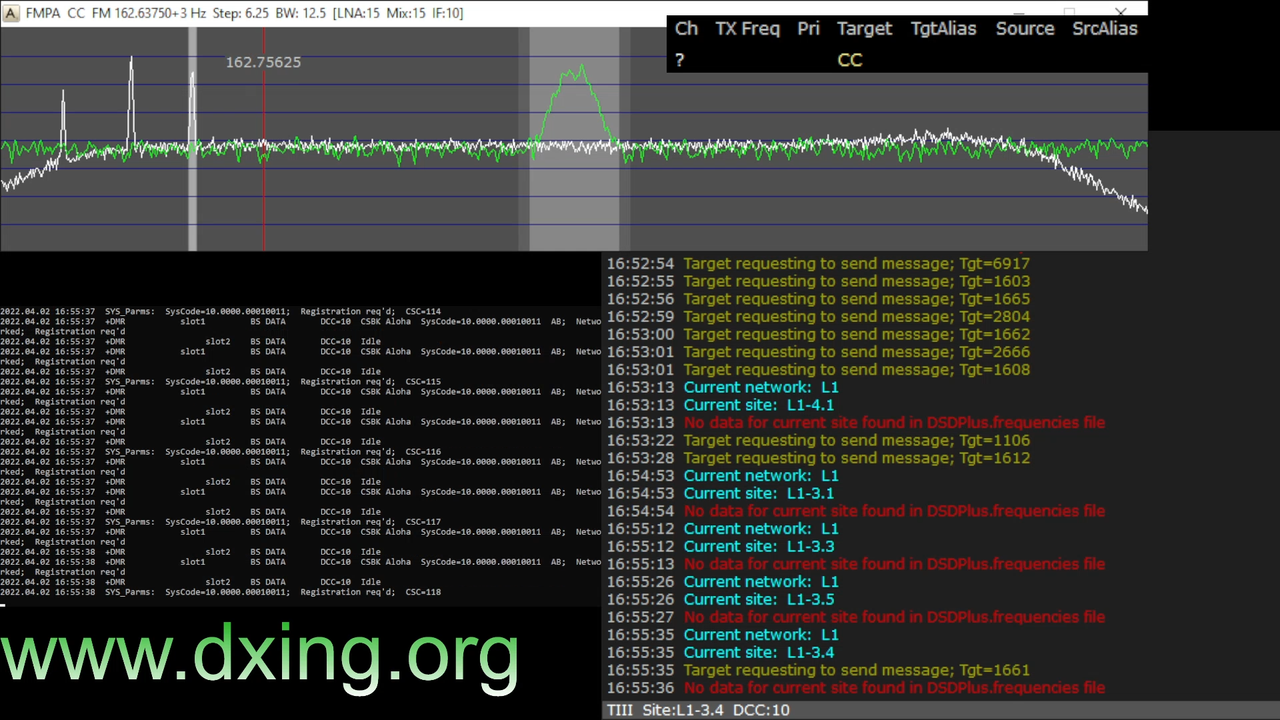Select 16:55:35 Current site: L1-3.4 log line
This screenshot has height=720, width=1280.
click(720, 653)
